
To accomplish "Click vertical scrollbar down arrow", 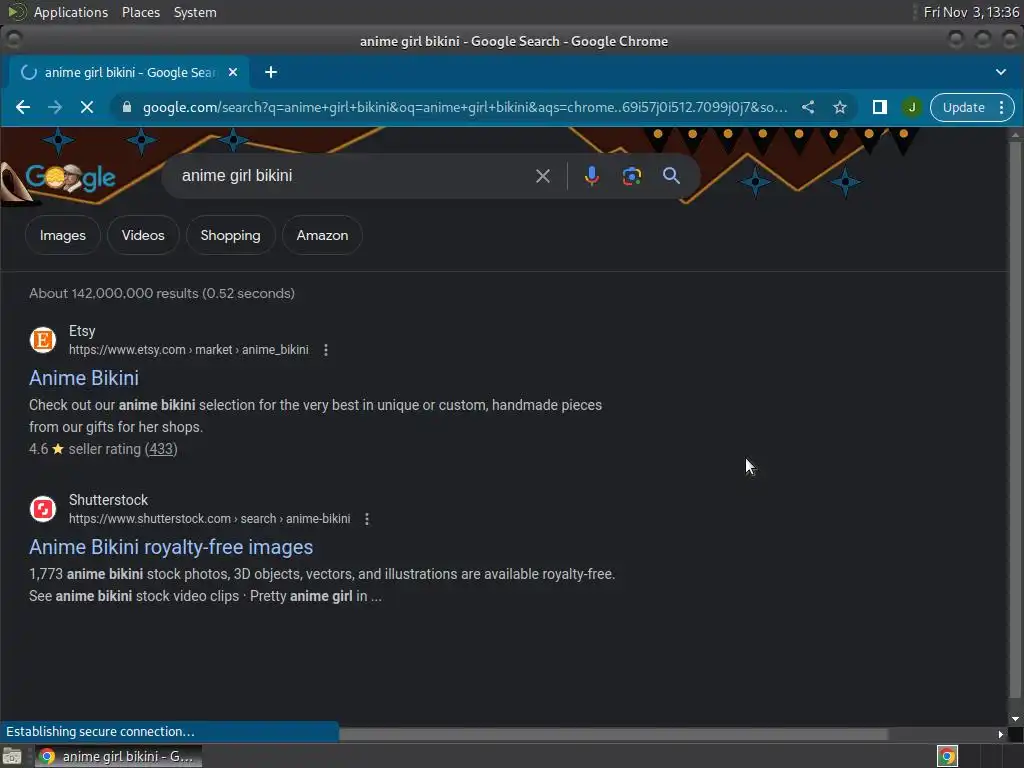I will [1015, 719].
